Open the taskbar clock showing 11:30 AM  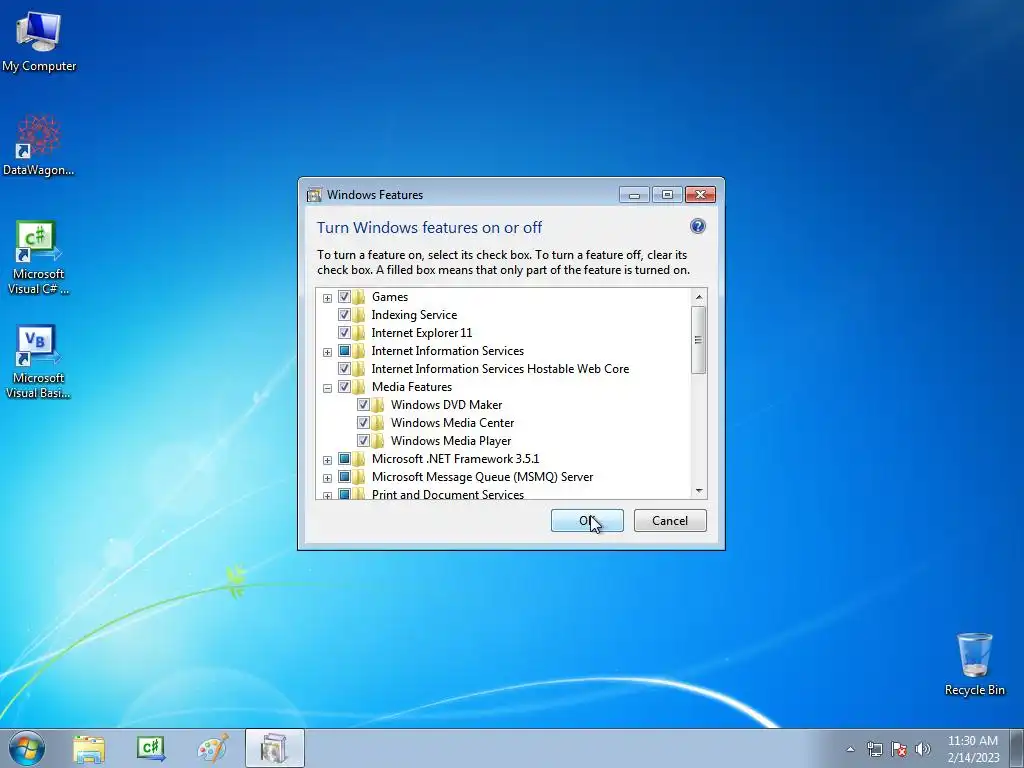pos(973,749)
